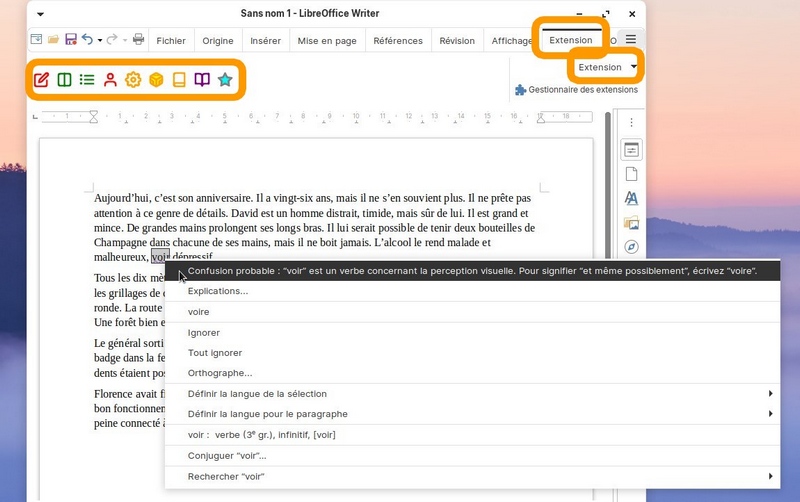Viewport: 800px width, 502px height.
Task: Click the orange gear icon
Action: tap(133, 80)
